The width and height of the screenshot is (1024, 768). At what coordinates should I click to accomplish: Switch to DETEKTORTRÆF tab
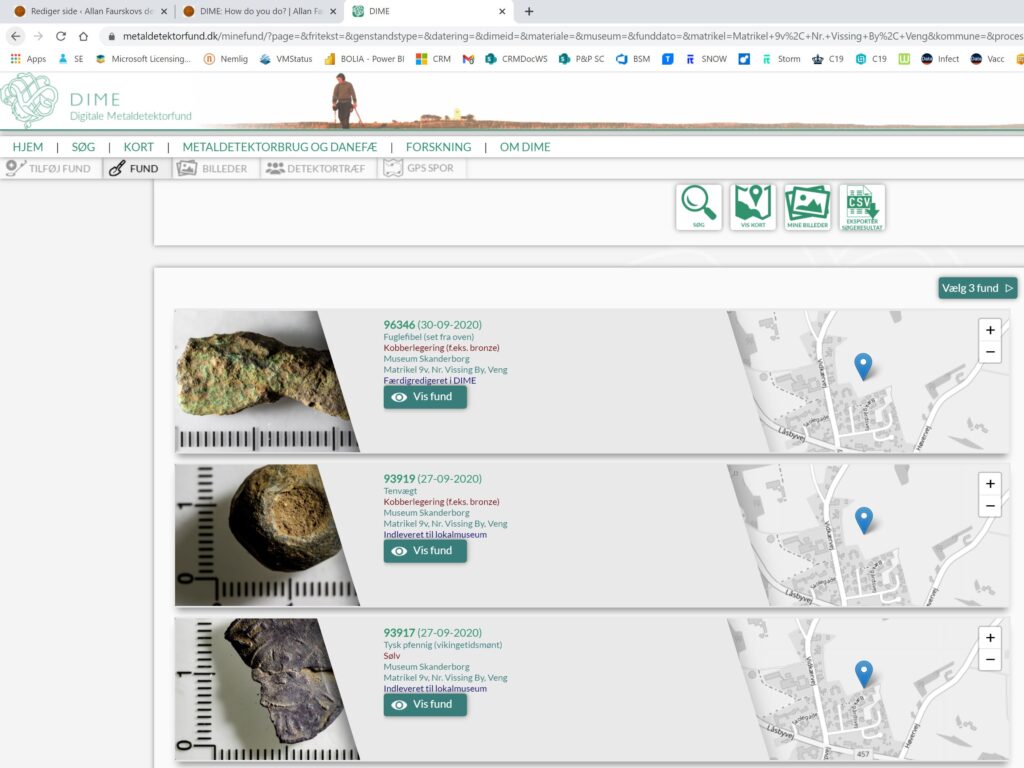317,168
